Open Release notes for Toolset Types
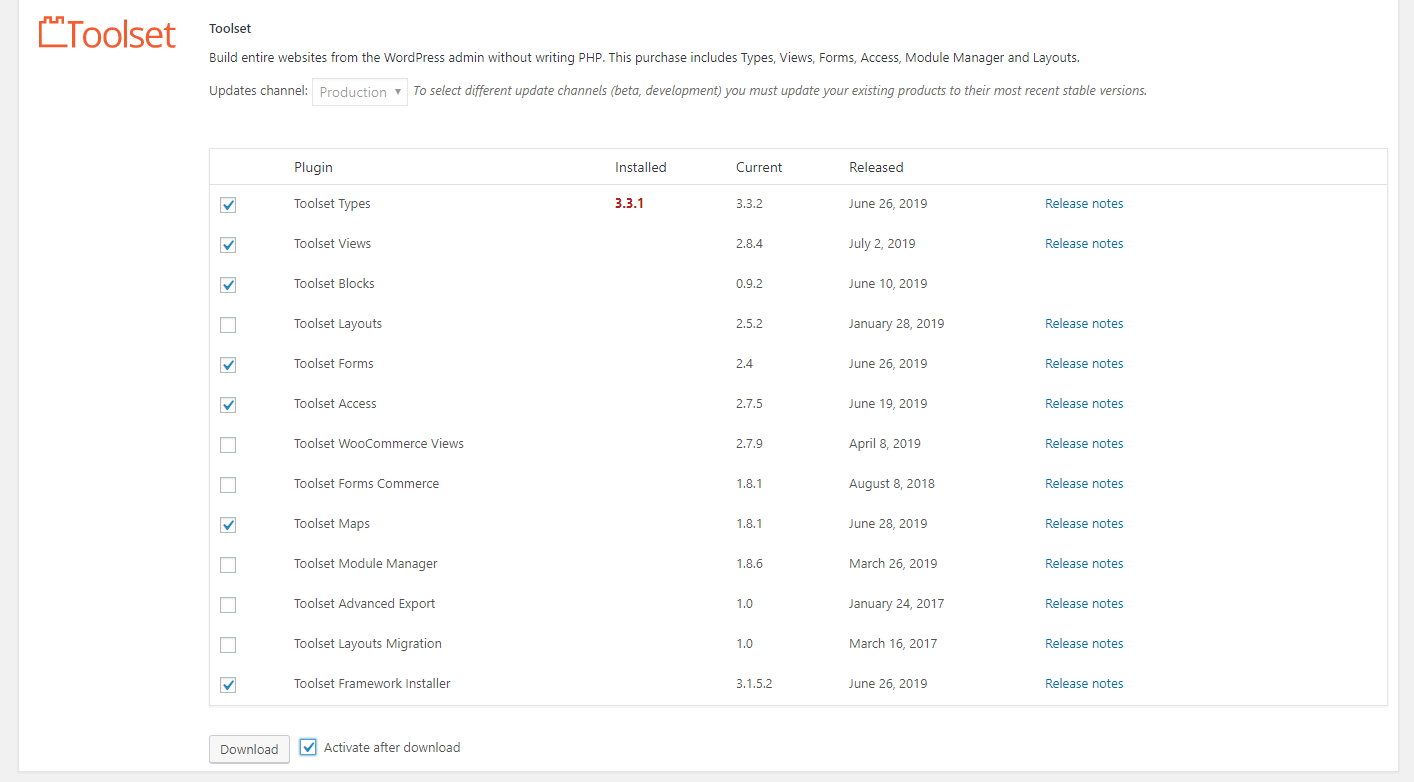The width and height of the screenshot is (1414, 782). pyautogui.click(x=1084, y=204)
